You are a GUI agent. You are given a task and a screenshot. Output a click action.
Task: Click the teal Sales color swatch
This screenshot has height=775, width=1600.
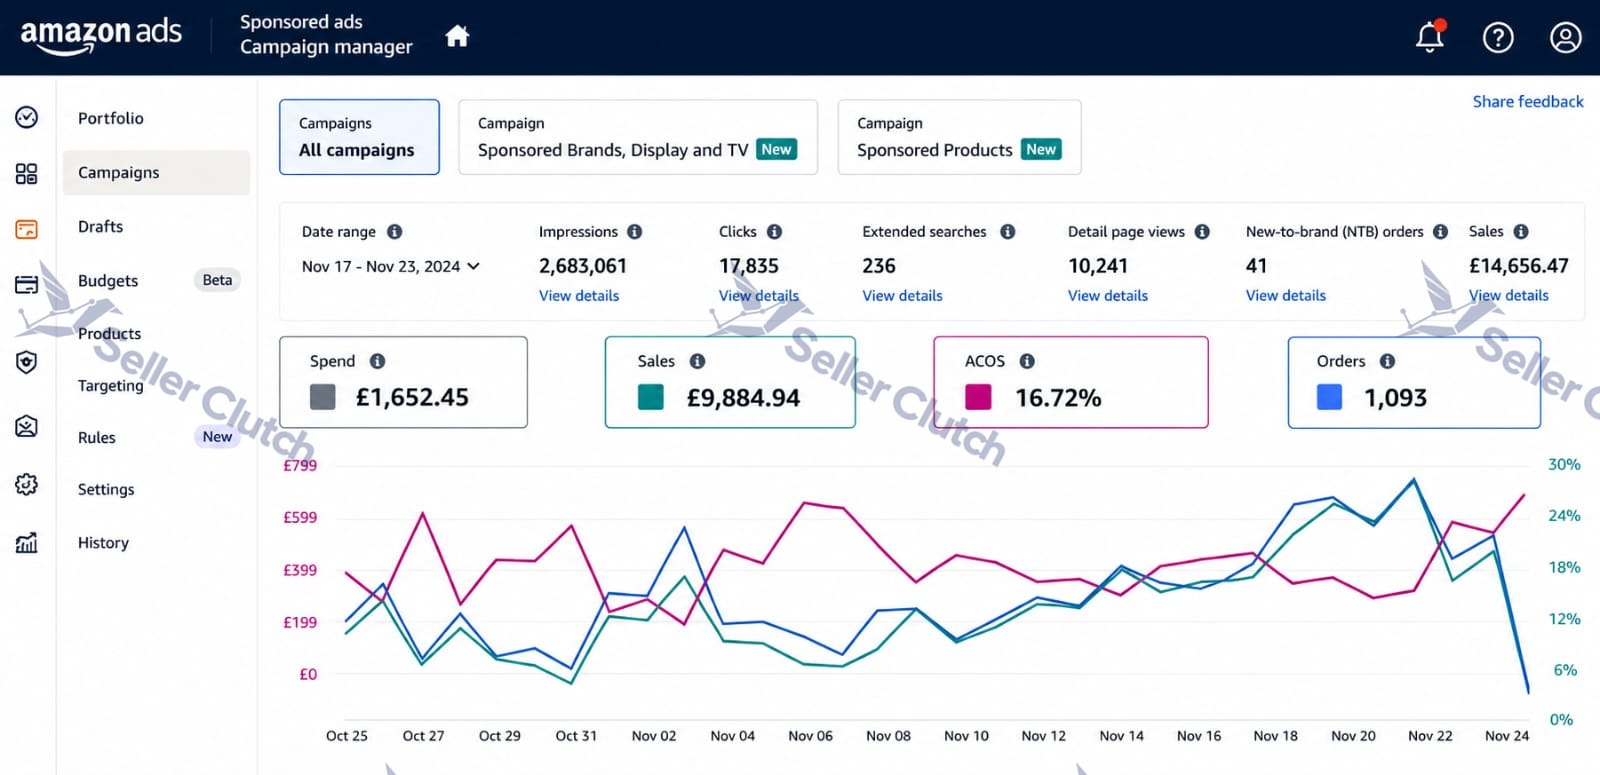click(x=651, y=397)
